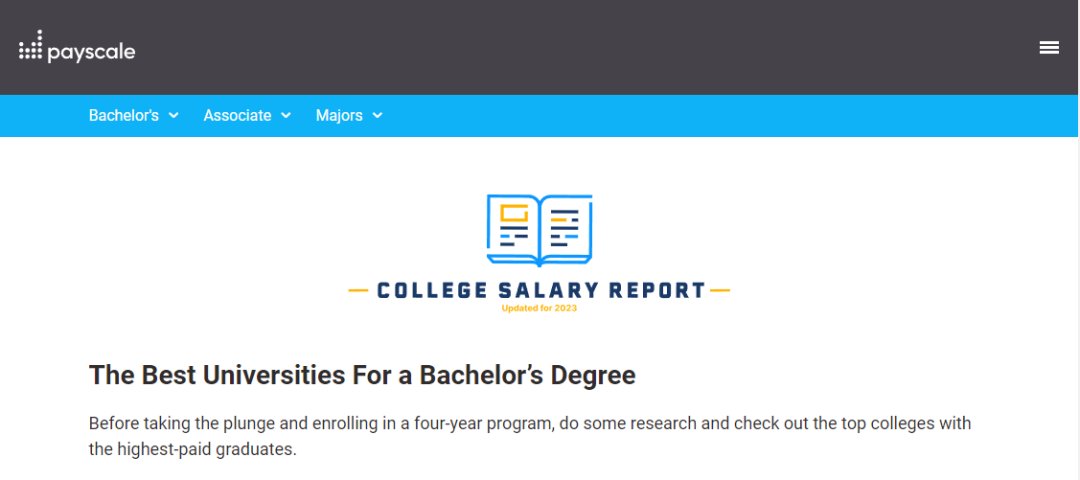Open the hamburger menu icon
The height and width of the screenshot is (480, 1080).
[x=1049, y=48]
